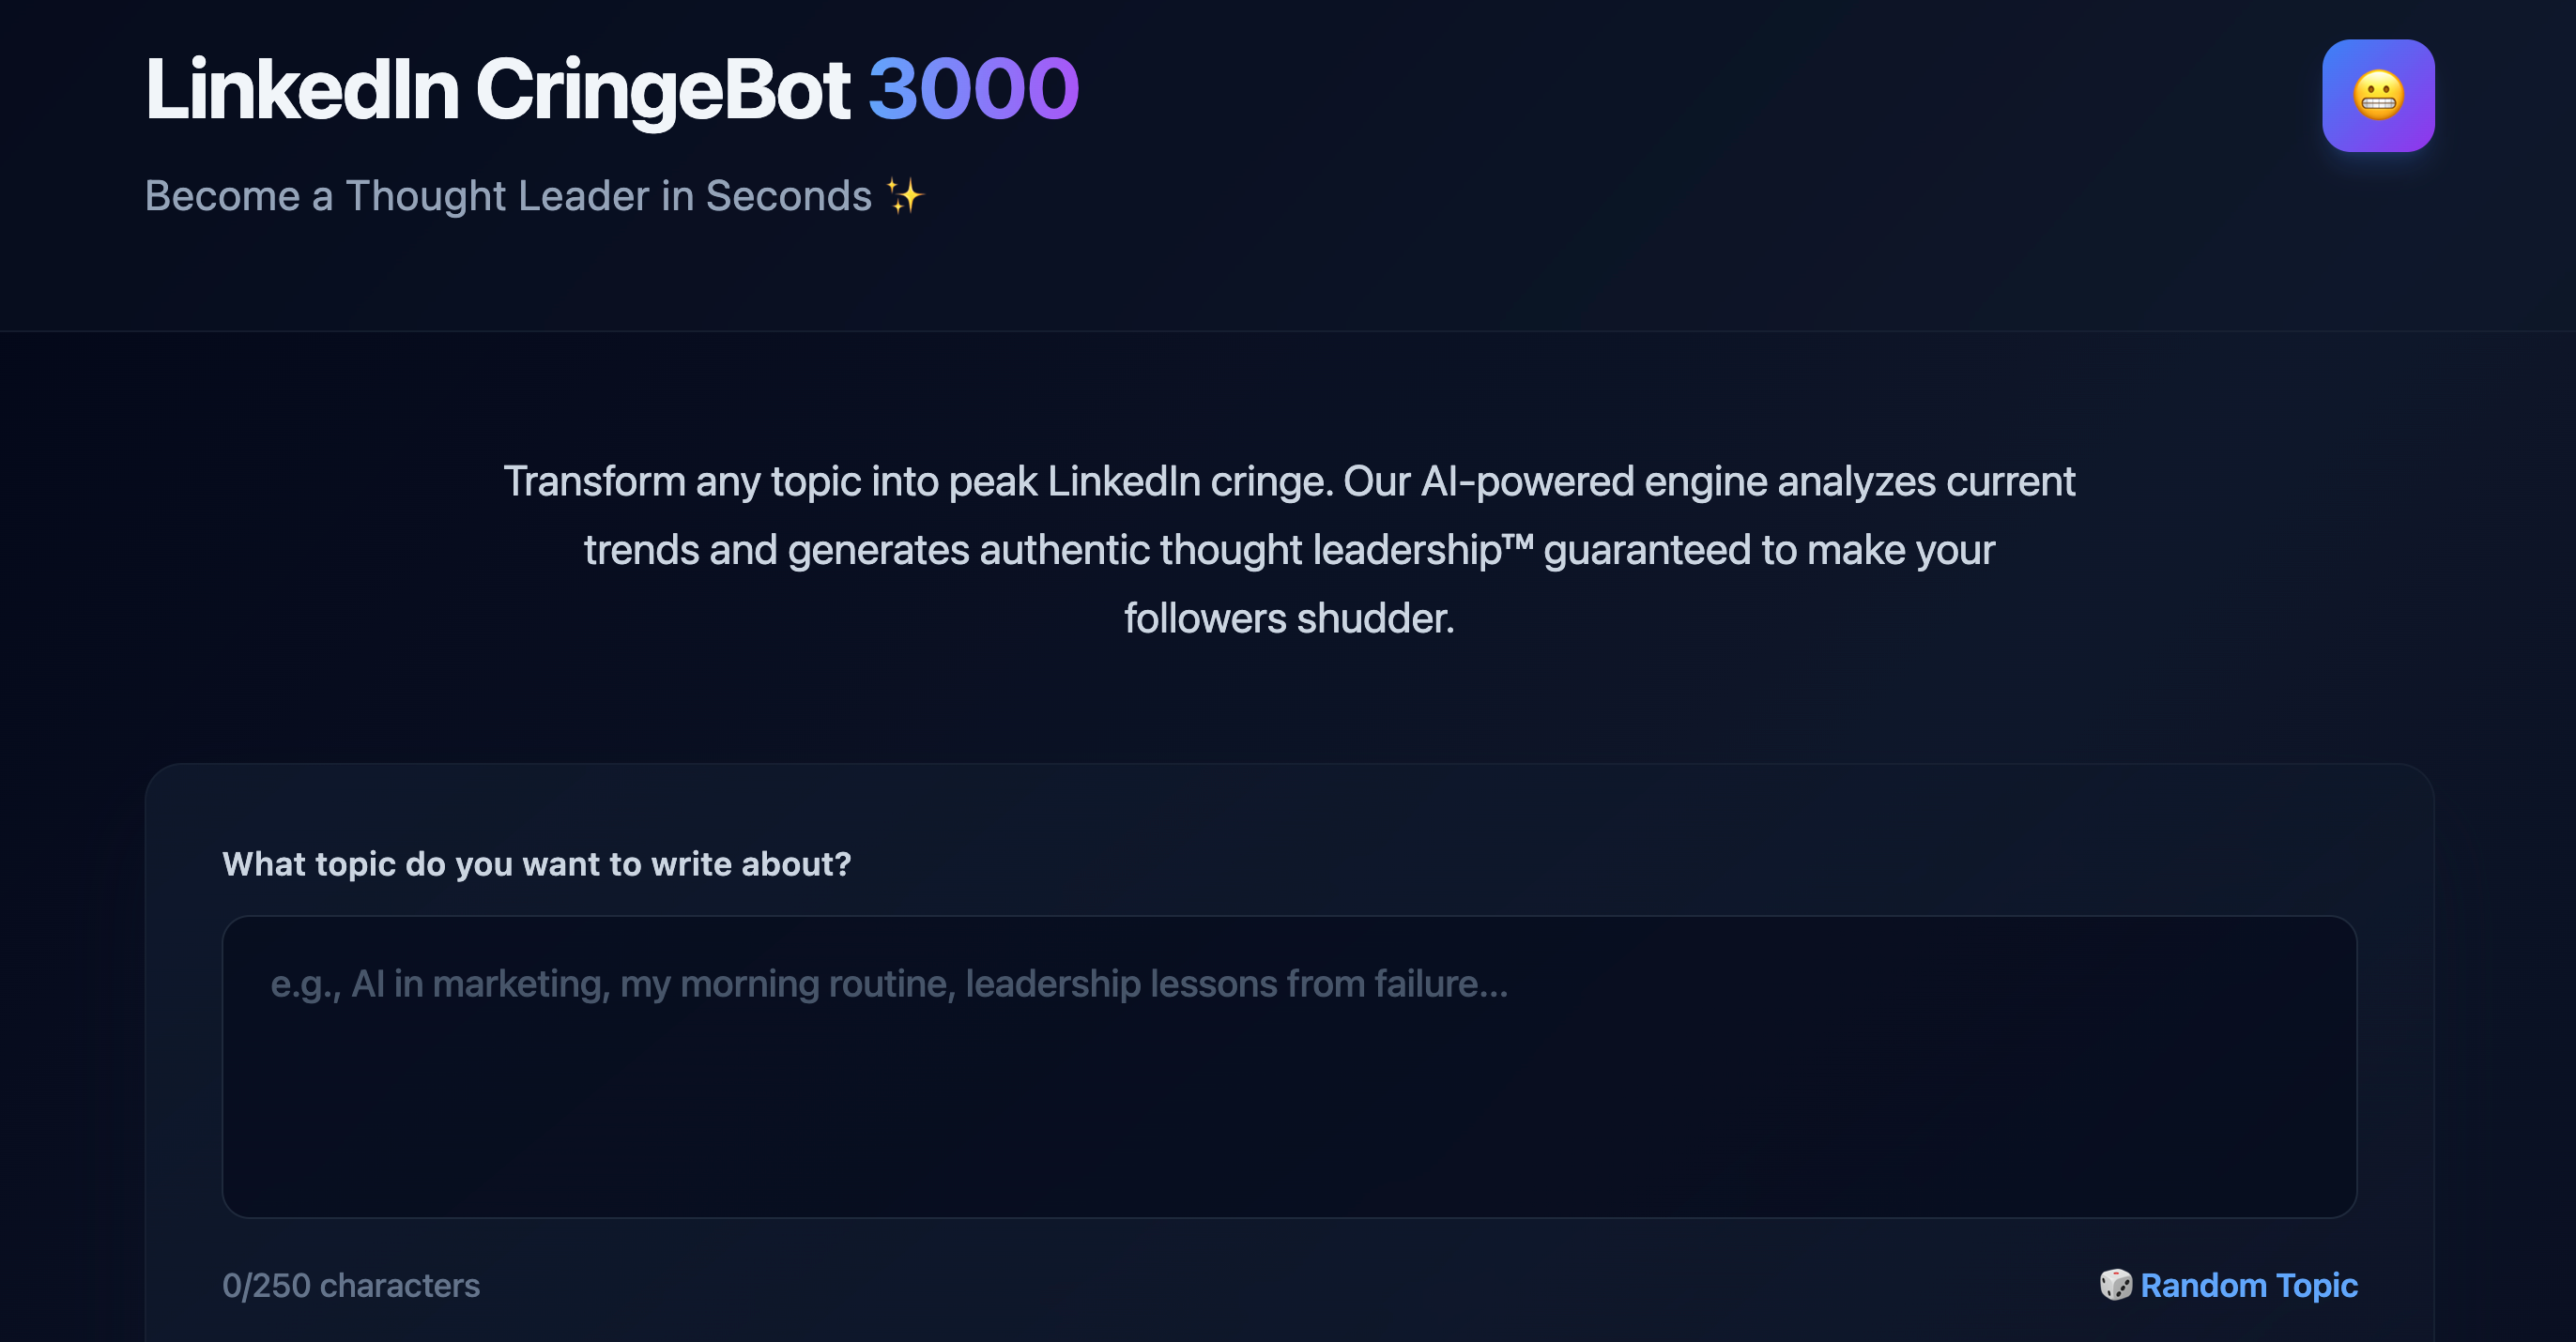Click the Transform any topic description line
The width and height of the screenshot is (2576, 1342).
click(1288, 482)
